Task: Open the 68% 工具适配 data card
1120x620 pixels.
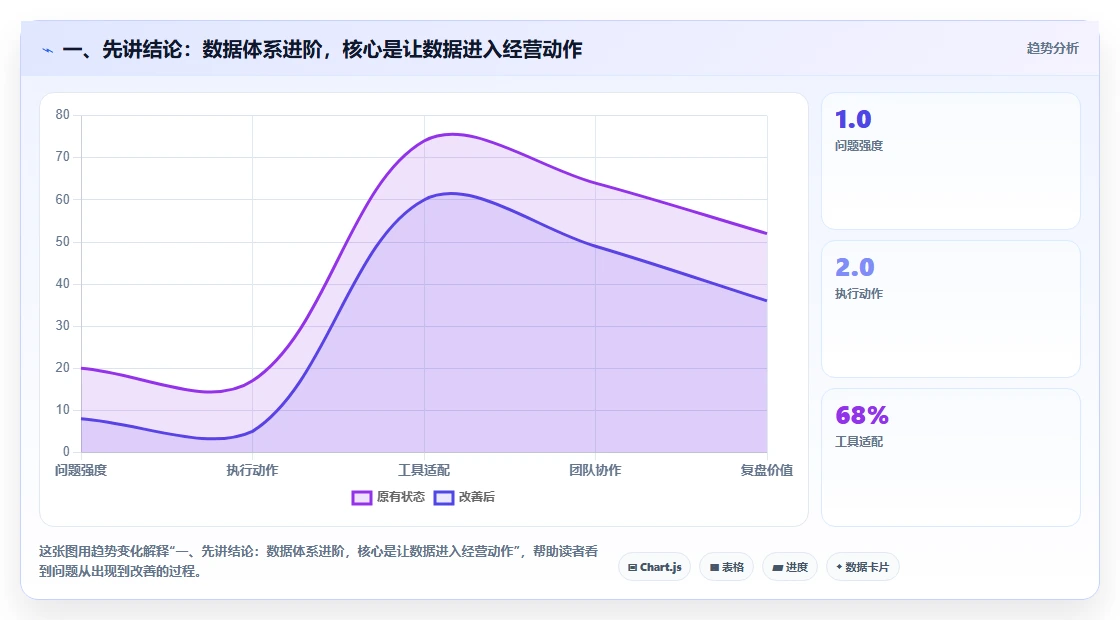Action: coord(951,457)
